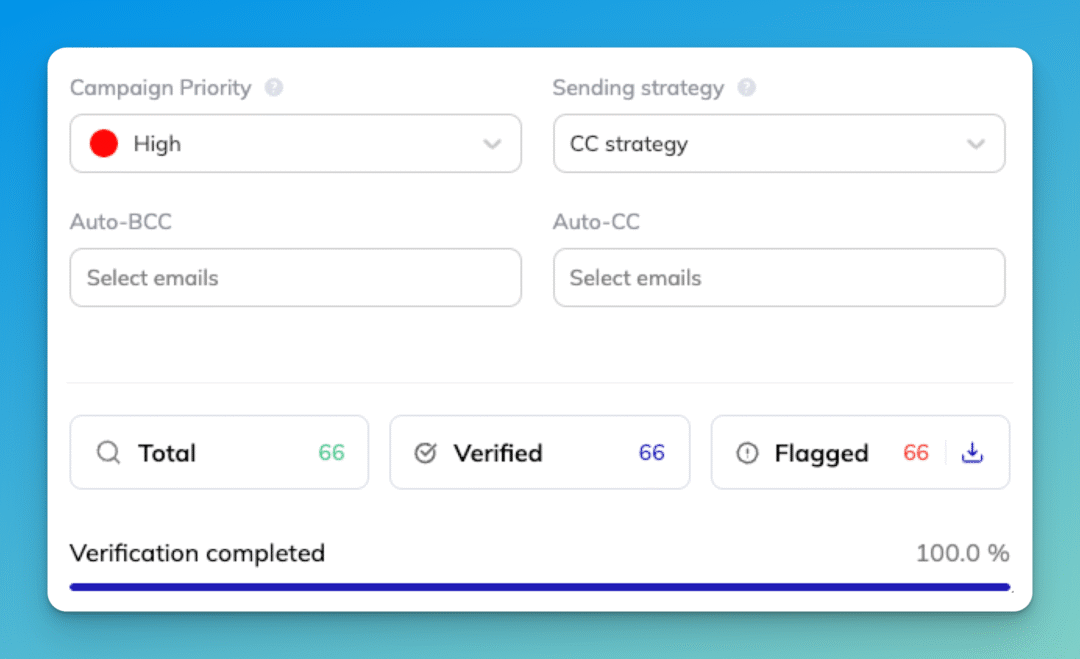Click the help icon beside Sending strategy

pos(746,88)
